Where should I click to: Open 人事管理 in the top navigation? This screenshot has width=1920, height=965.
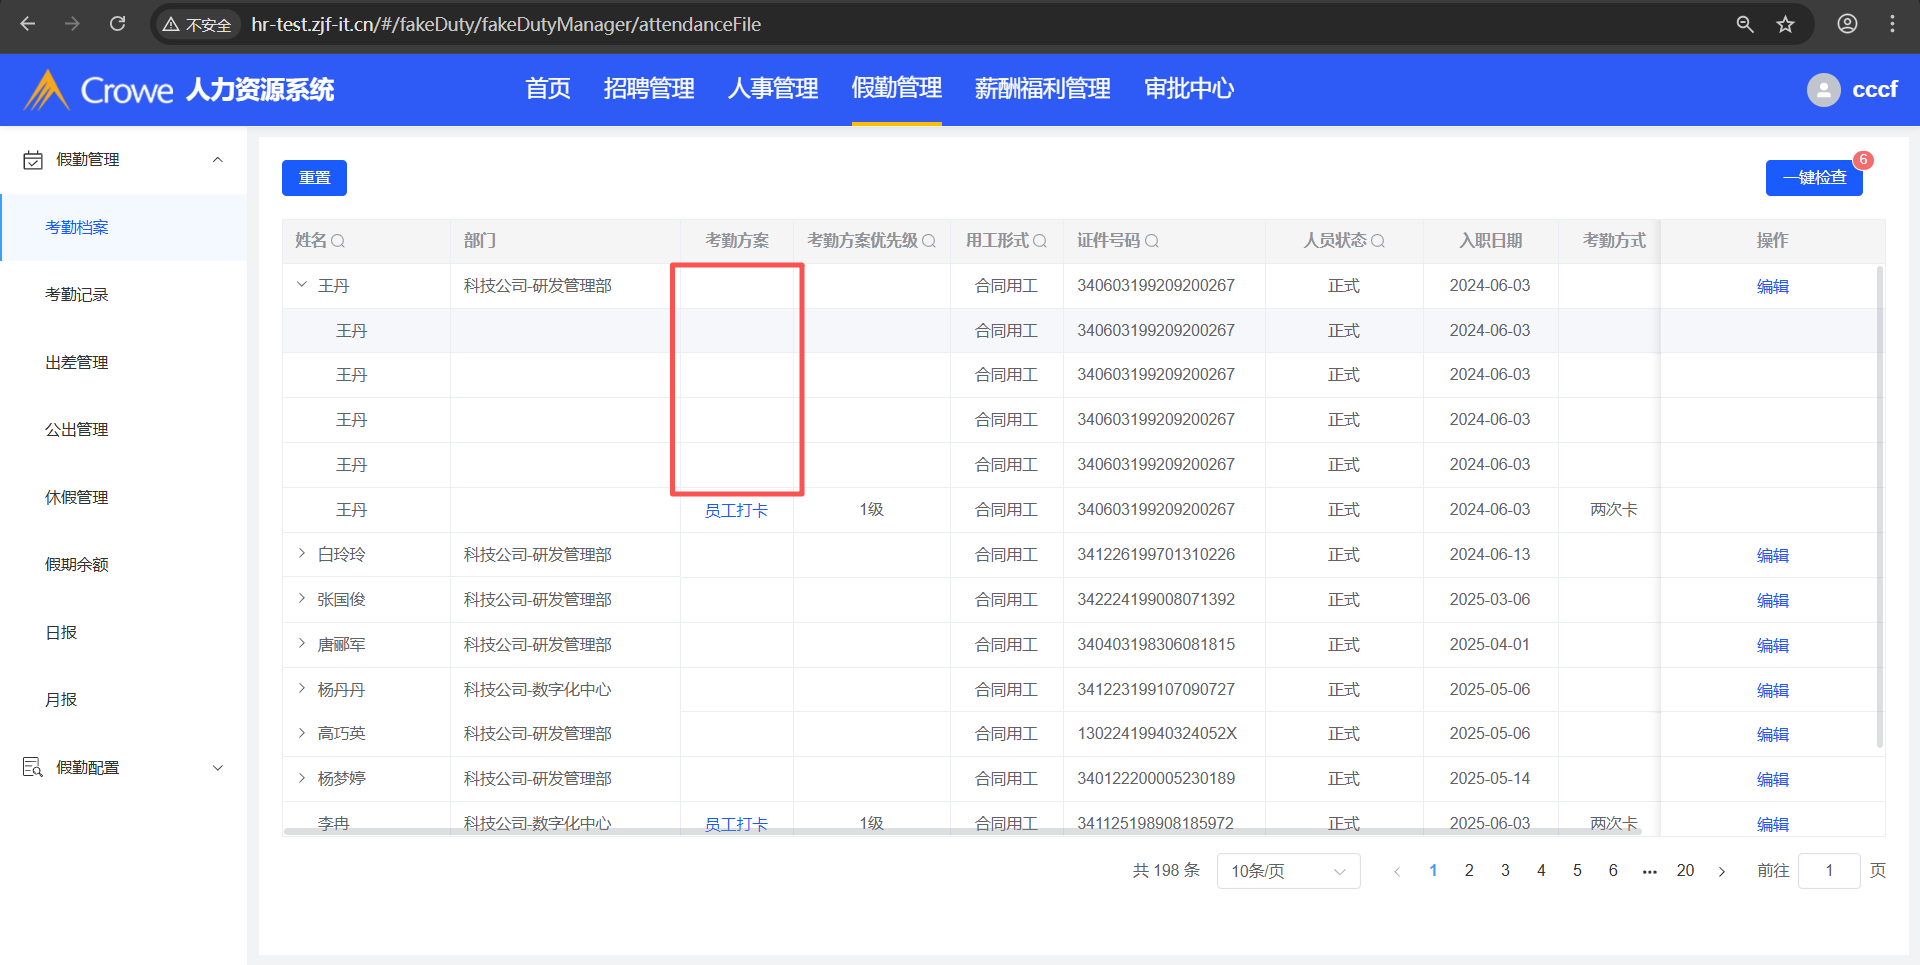(772, 89)
